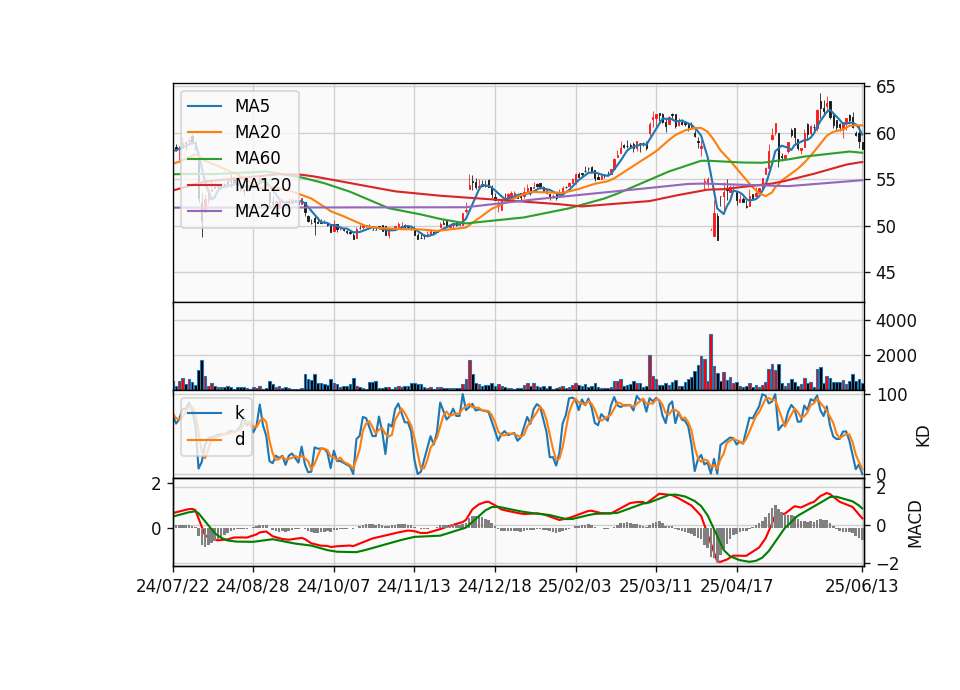Click the red MA120 legend line swatch

point(204,185)
